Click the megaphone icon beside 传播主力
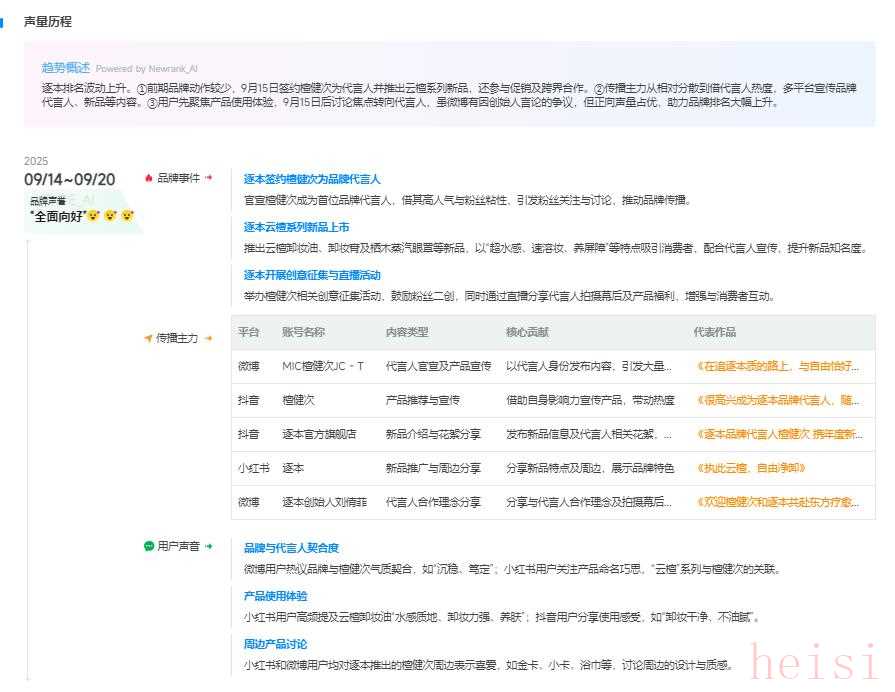895x692 pixels. [x=149, y=338]
